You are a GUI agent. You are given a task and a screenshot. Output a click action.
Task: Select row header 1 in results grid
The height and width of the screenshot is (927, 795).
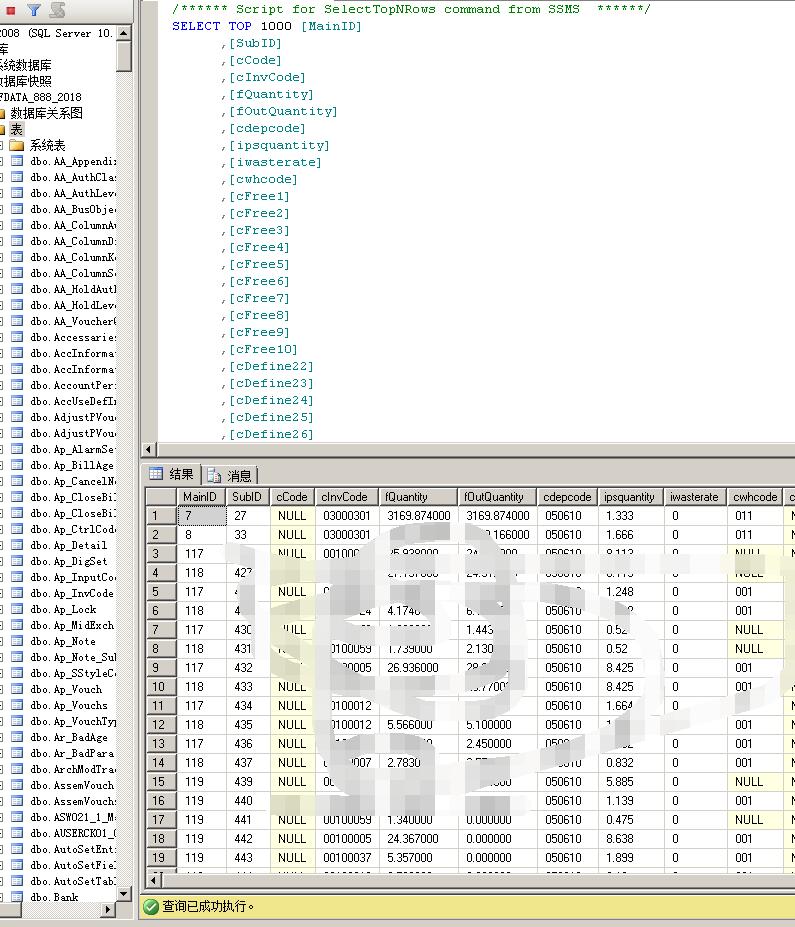pos(161,516)
